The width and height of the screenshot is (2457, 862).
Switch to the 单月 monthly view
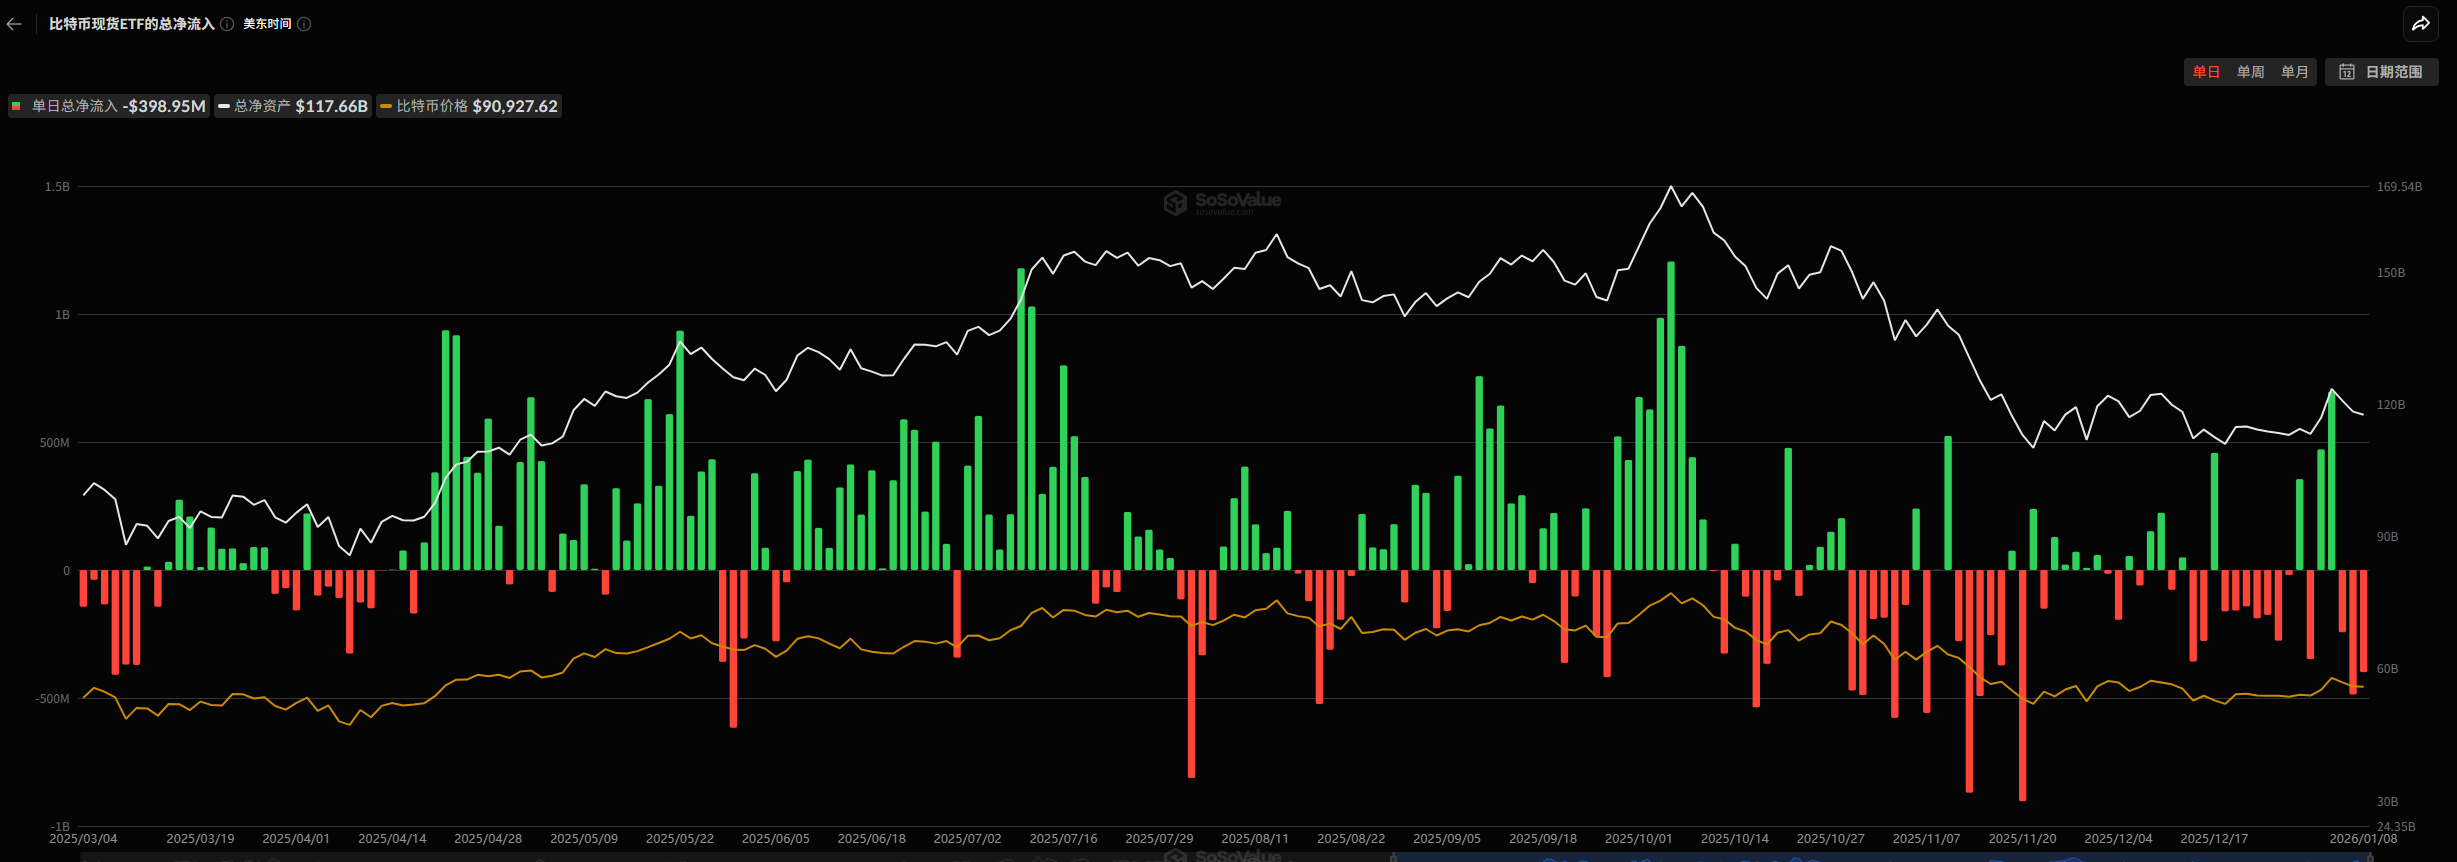(2294, 72)
